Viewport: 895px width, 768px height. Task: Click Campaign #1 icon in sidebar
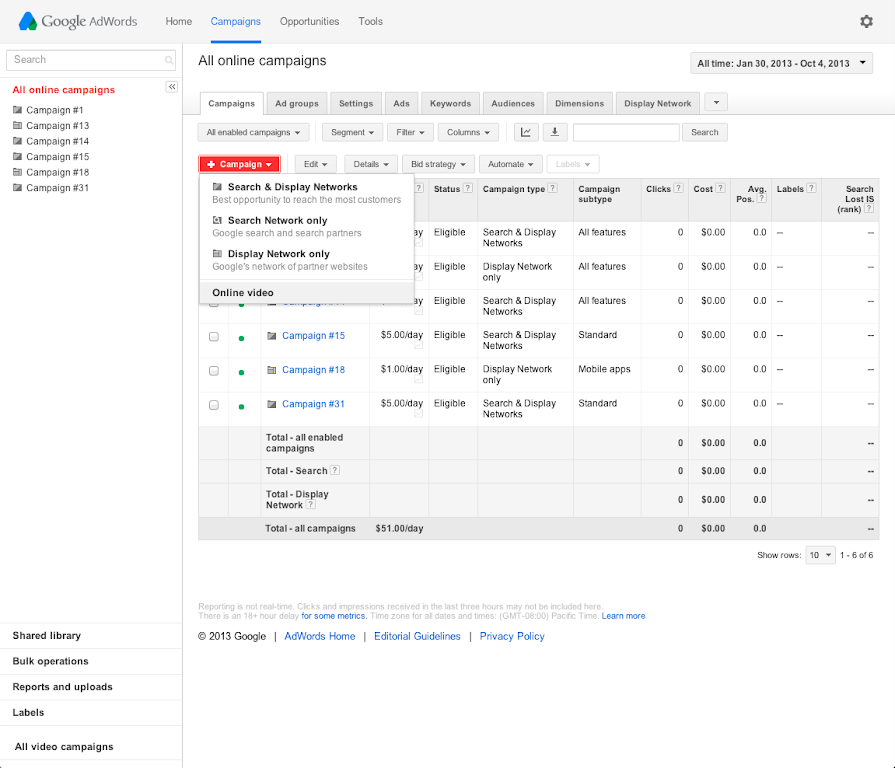18,110
